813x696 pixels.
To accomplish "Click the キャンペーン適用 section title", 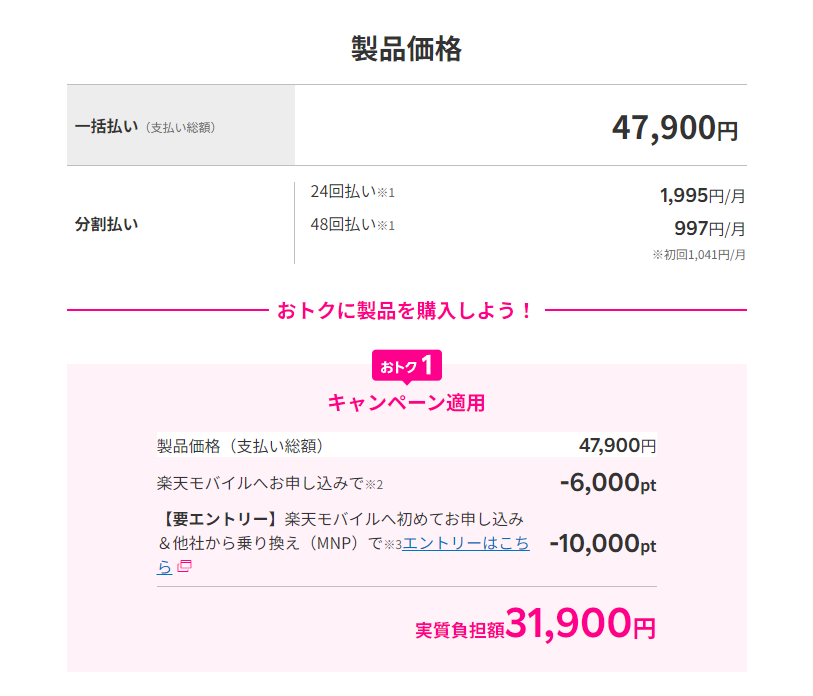I will point(406,402).
